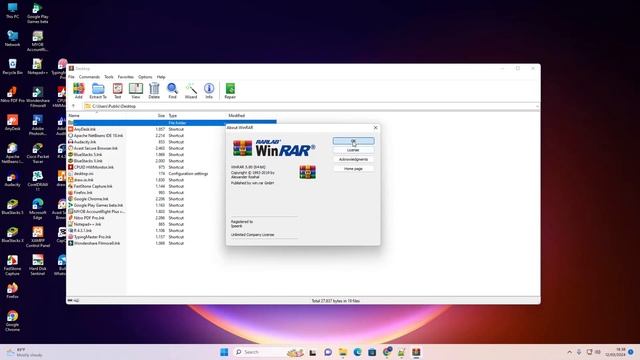Click the Repair toolbar icon
640x360 pixels.
pos(230,91)
